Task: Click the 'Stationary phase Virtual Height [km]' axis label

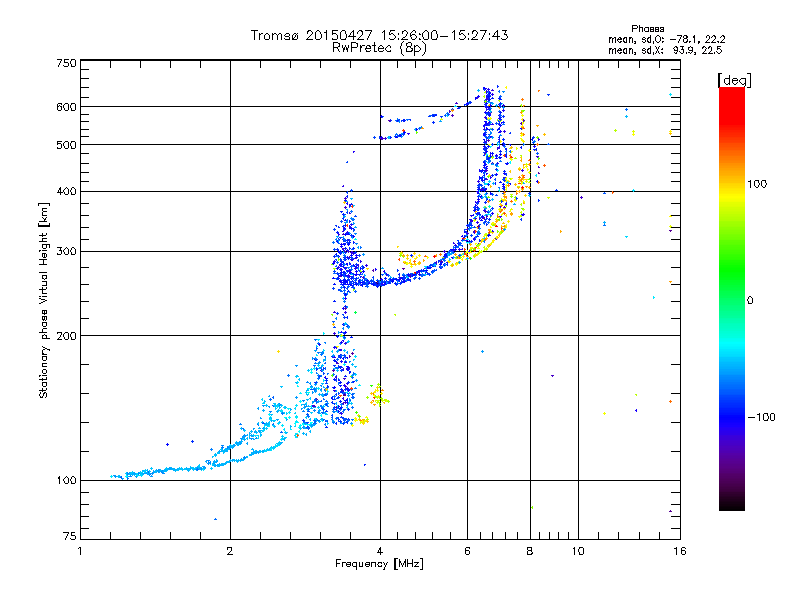Action: tap(44, 300)
